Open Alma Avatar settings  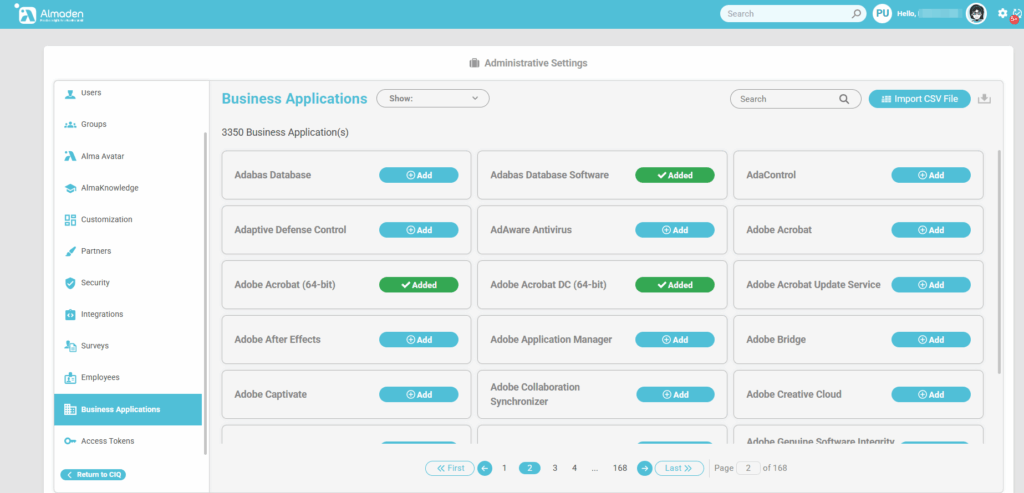point(102,156)
